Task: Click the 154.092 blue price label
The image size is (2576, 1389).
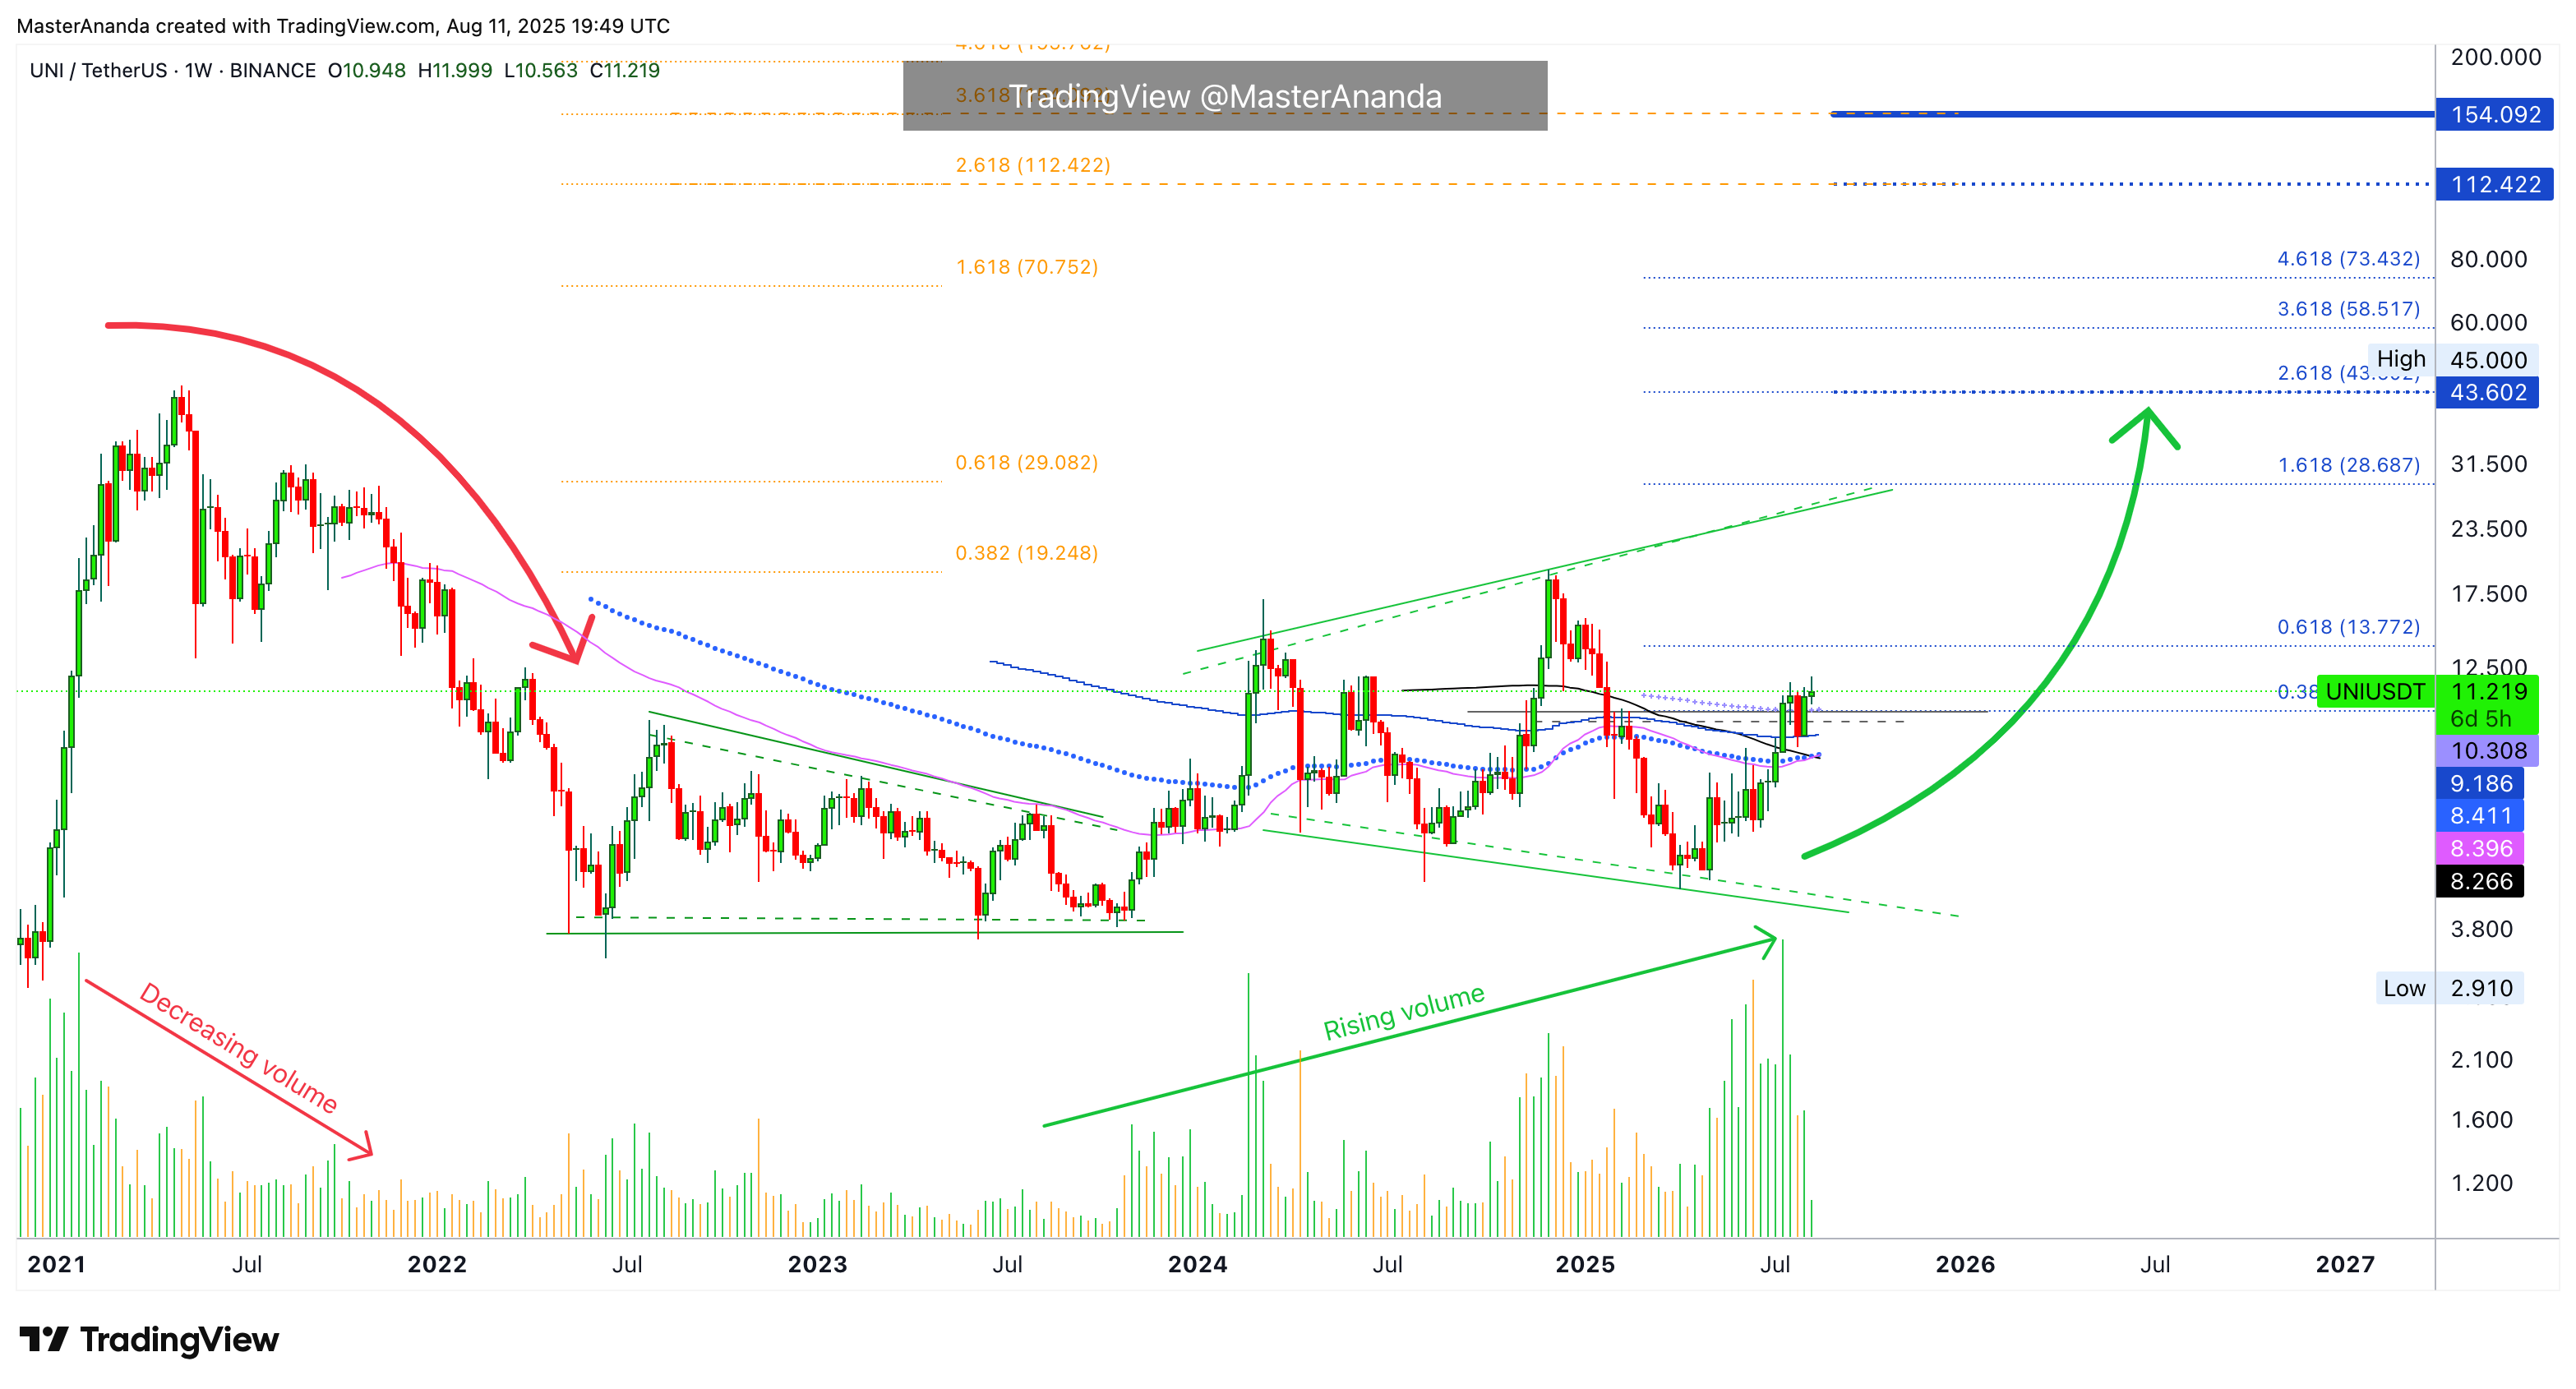Action: (2494, 115)
